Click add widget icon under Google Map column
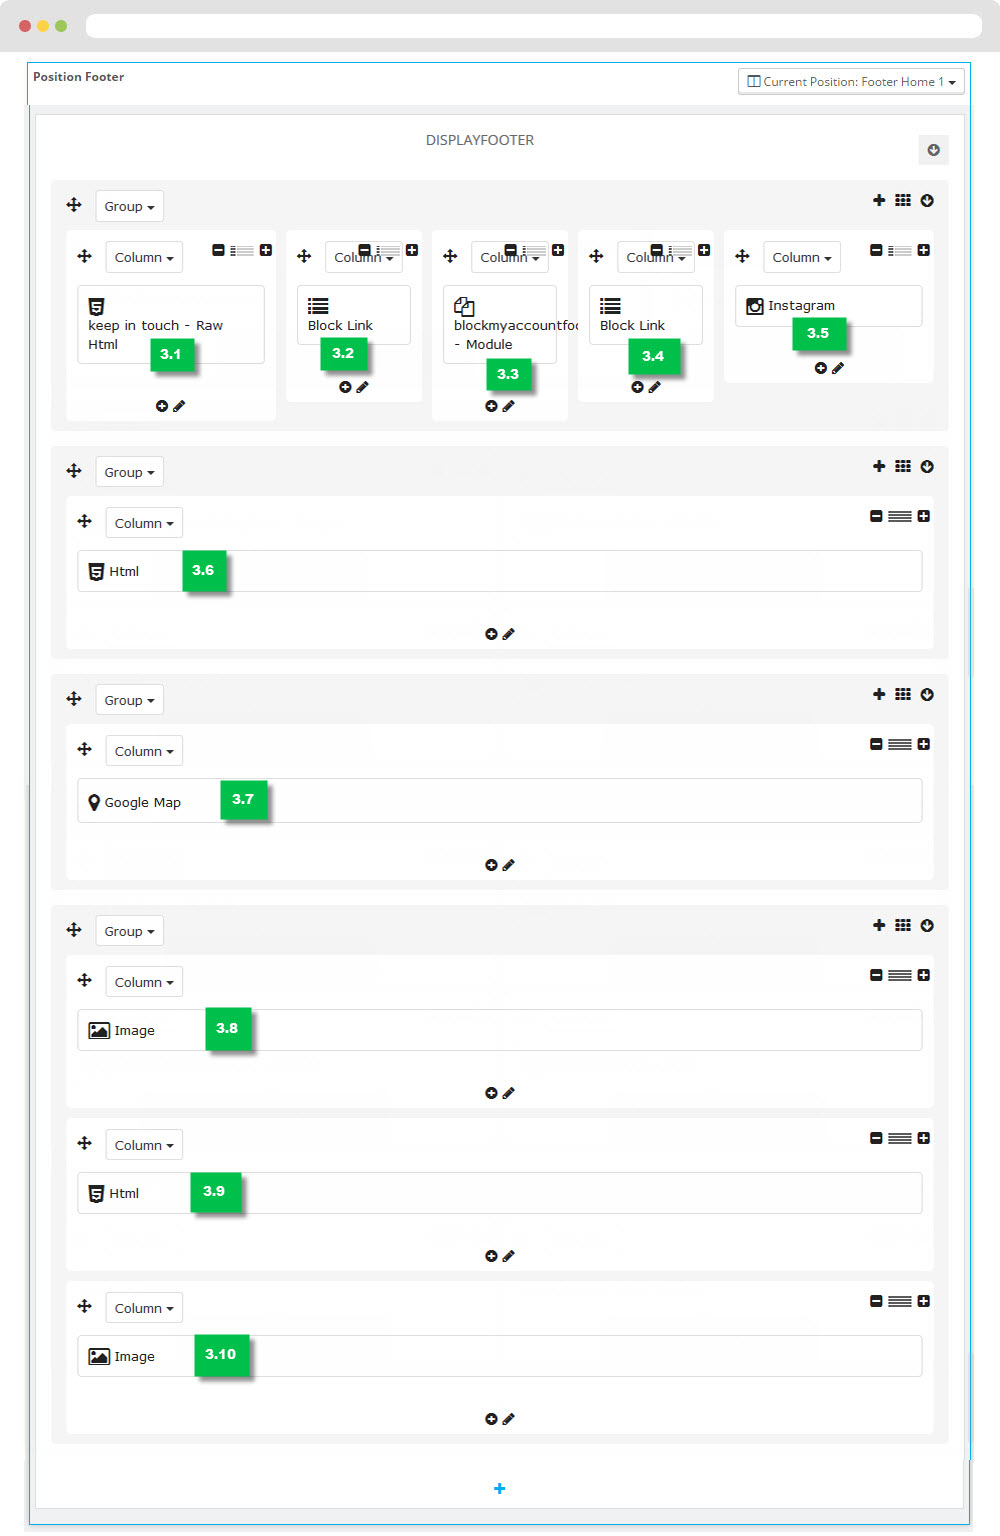Image resolution: width=1000 pixels, height=1536 pixels. (x=491, y=865)
